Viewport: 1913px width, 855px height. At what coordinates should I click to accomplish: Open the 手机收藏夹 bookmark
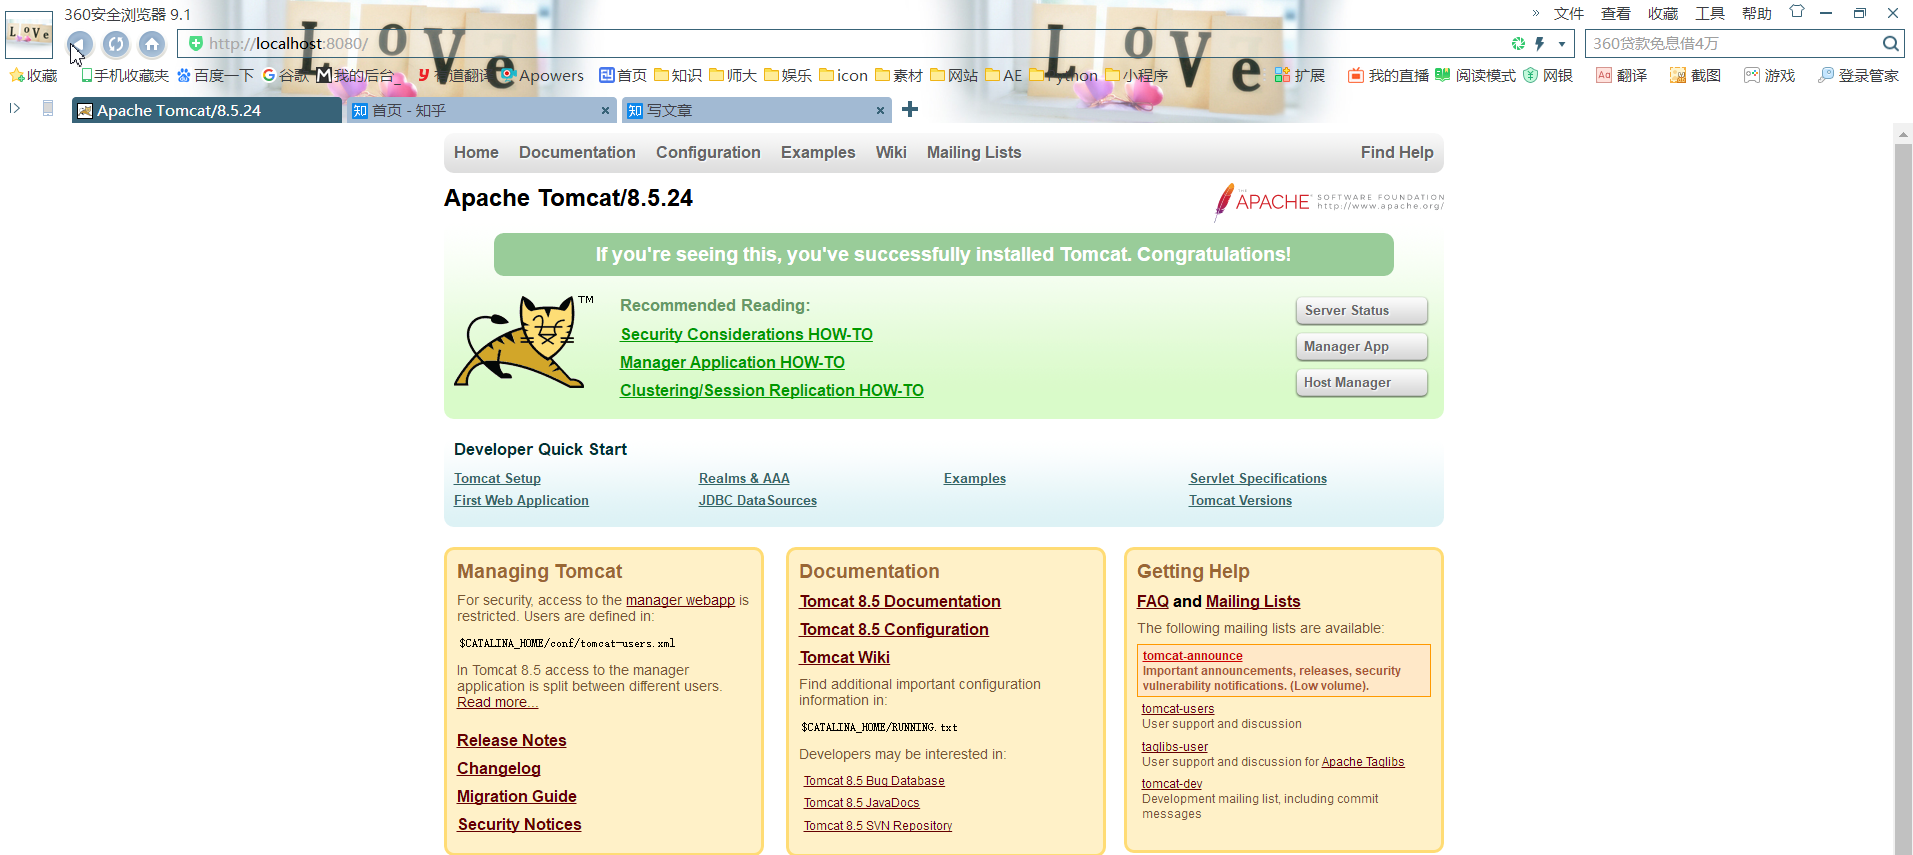coord(125,76)
